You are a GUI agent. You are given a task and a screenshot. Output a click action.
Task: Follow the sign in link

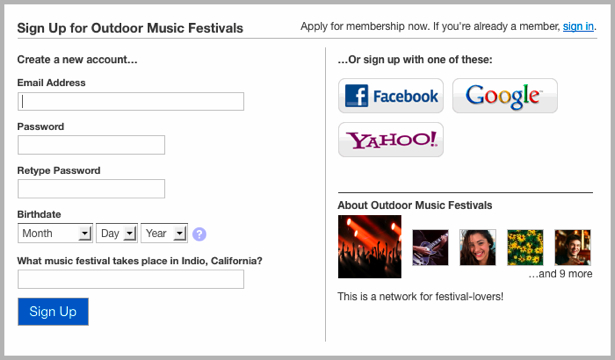[x=578, y=26]
